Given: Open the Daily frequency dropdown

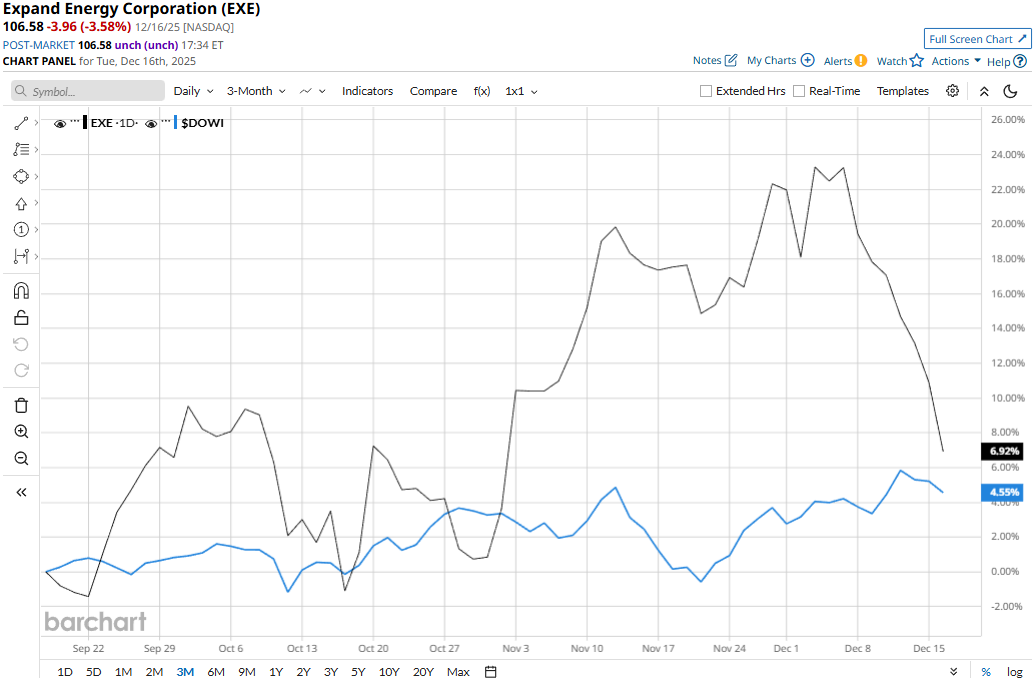Looking at the screenshot, I should [x=193, y=91].
